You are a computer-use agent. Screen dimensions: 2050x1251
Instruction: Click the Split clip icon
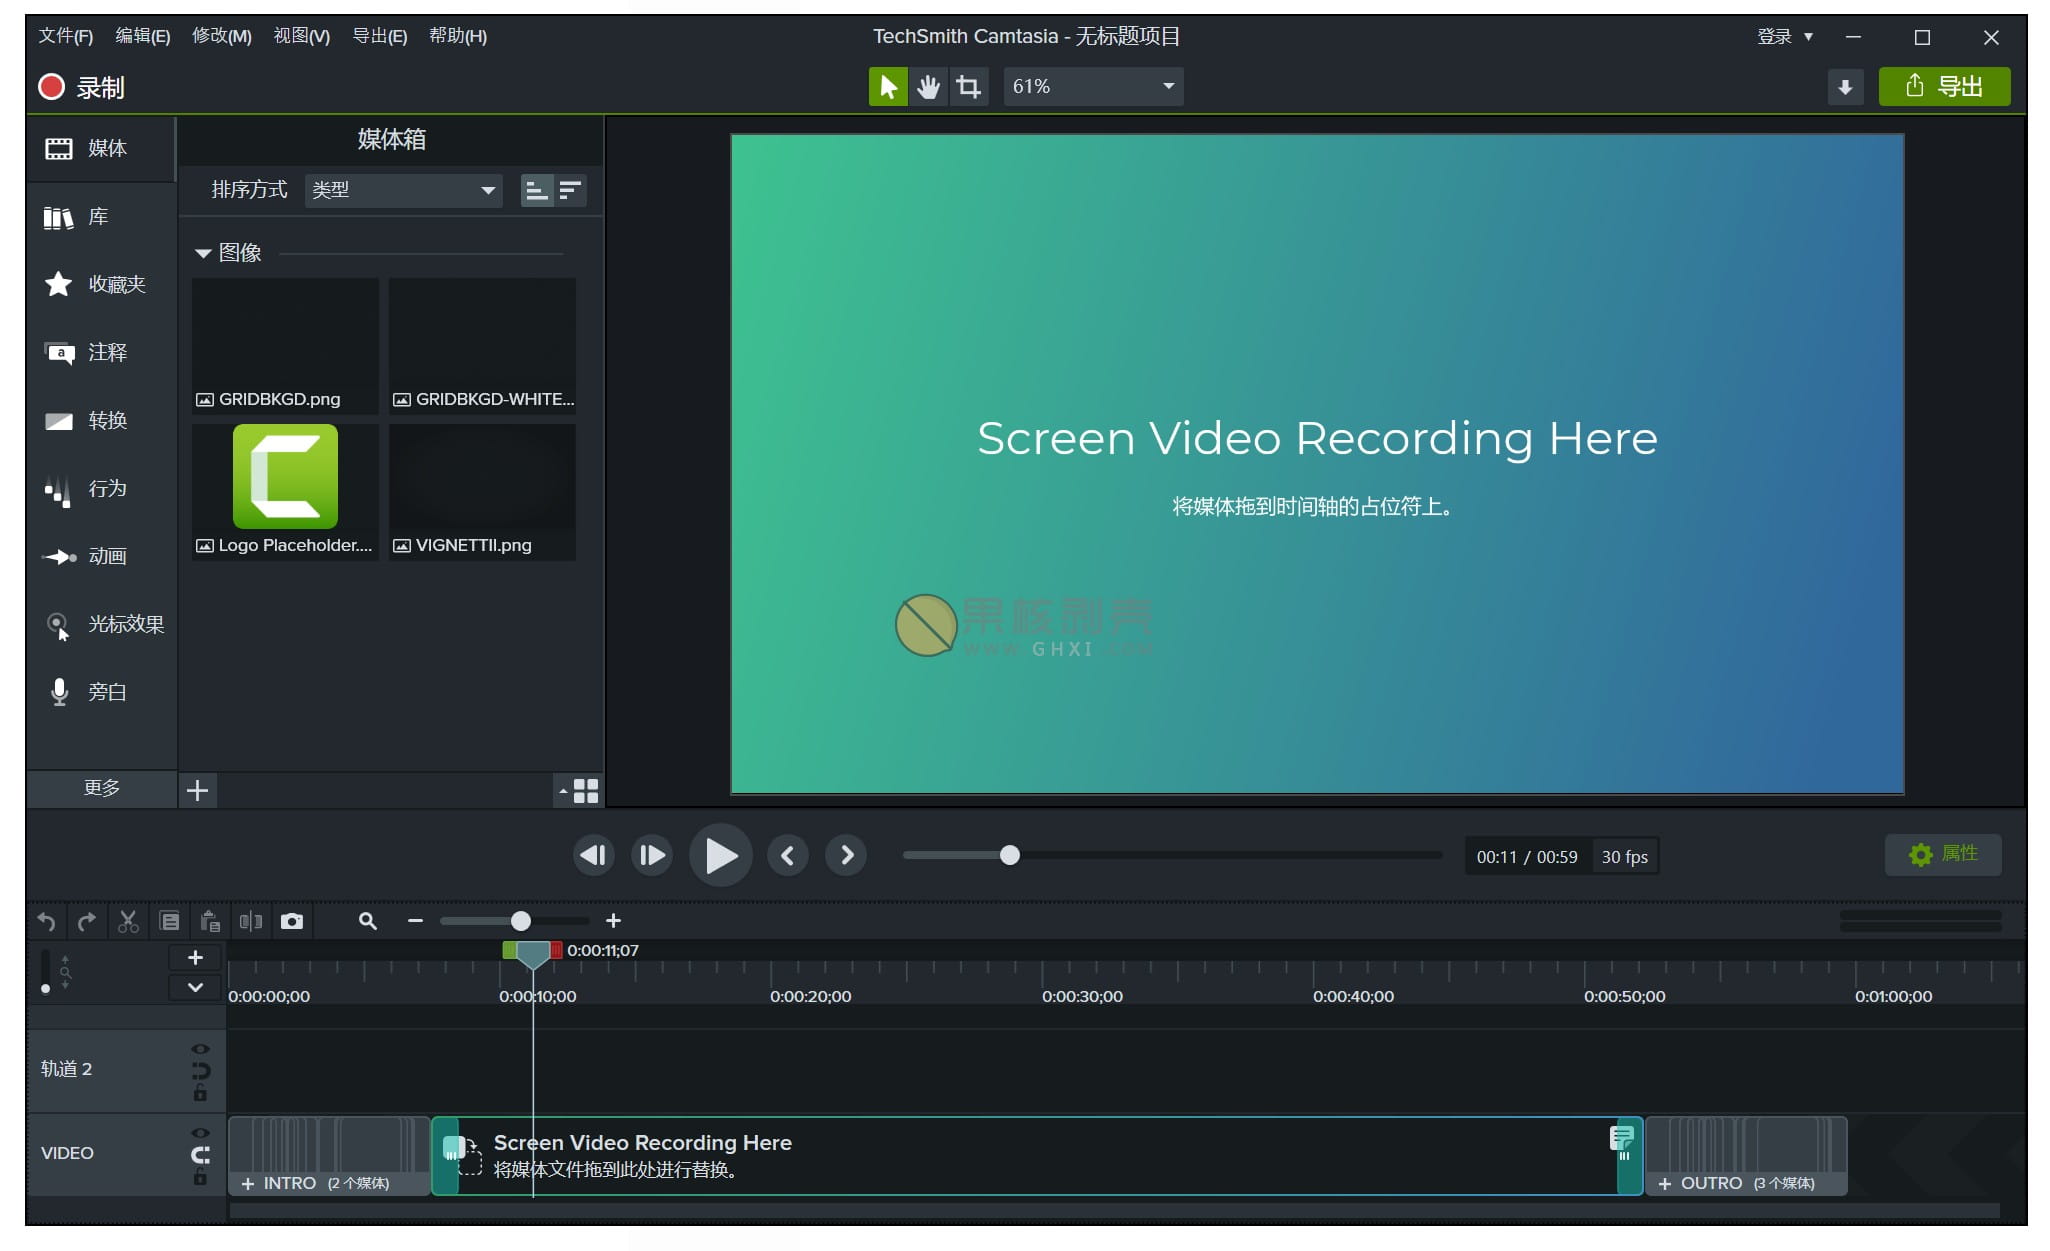tap(251, 922)
